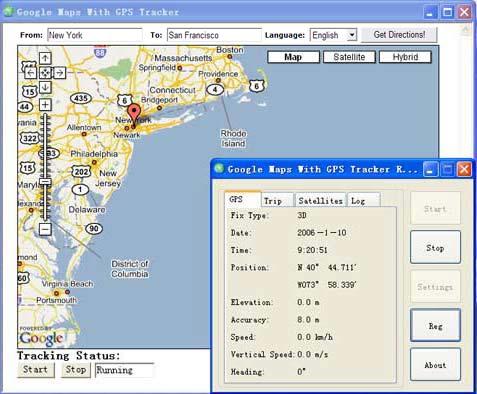The width and height of the screenshot is (477, 394).
Task: Click Start under Tracking Status
Action: coord(36,370)
